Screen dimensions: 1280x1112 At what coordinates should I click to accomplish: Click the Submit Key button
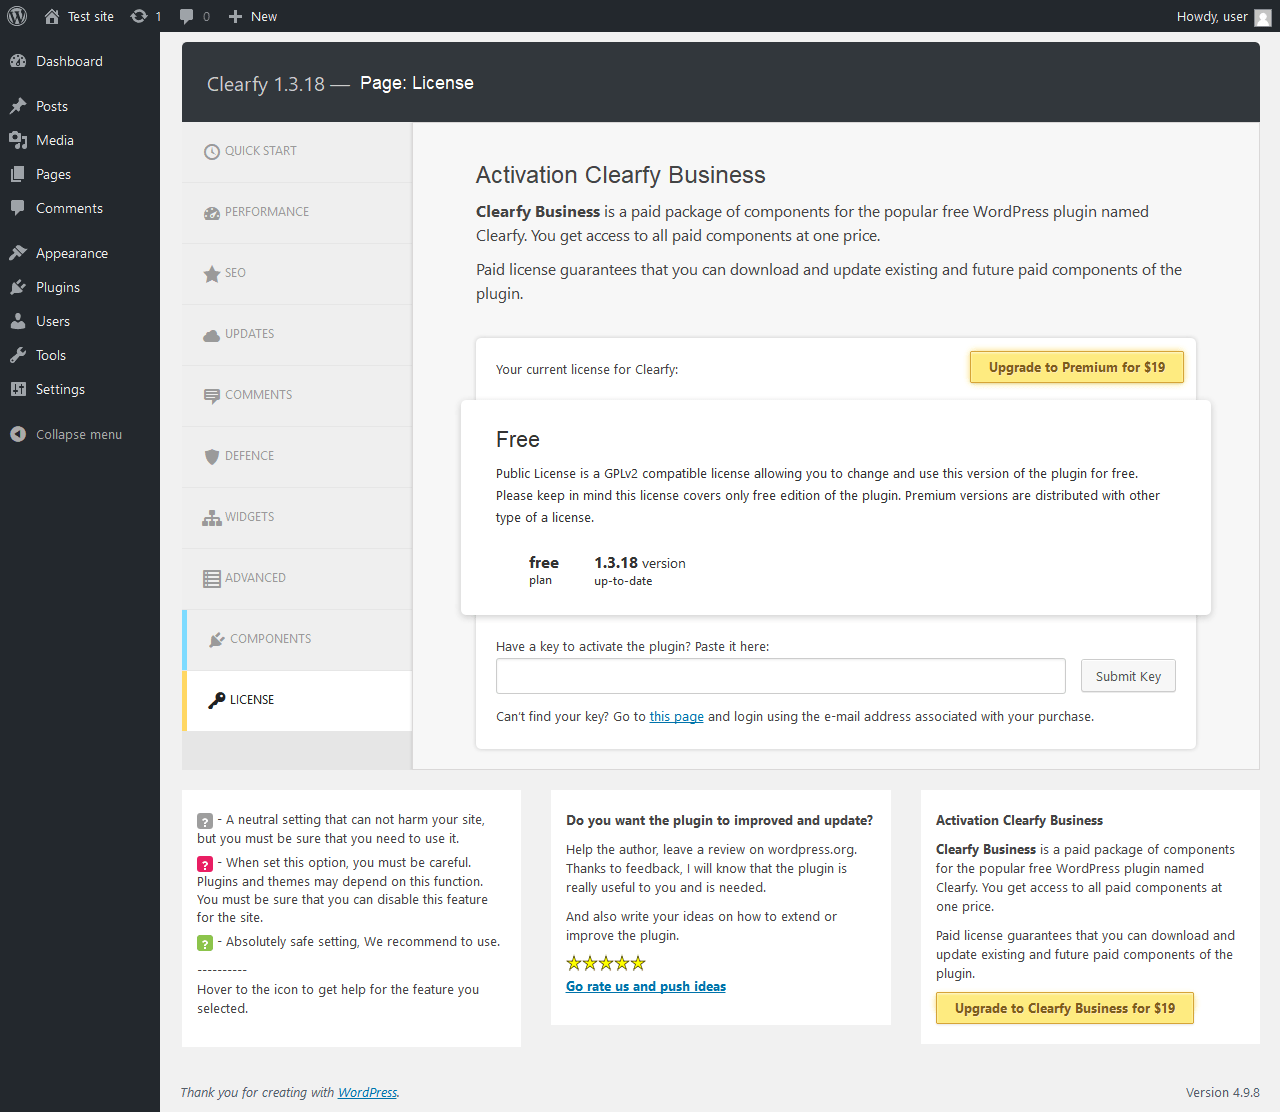(1128, 676)
